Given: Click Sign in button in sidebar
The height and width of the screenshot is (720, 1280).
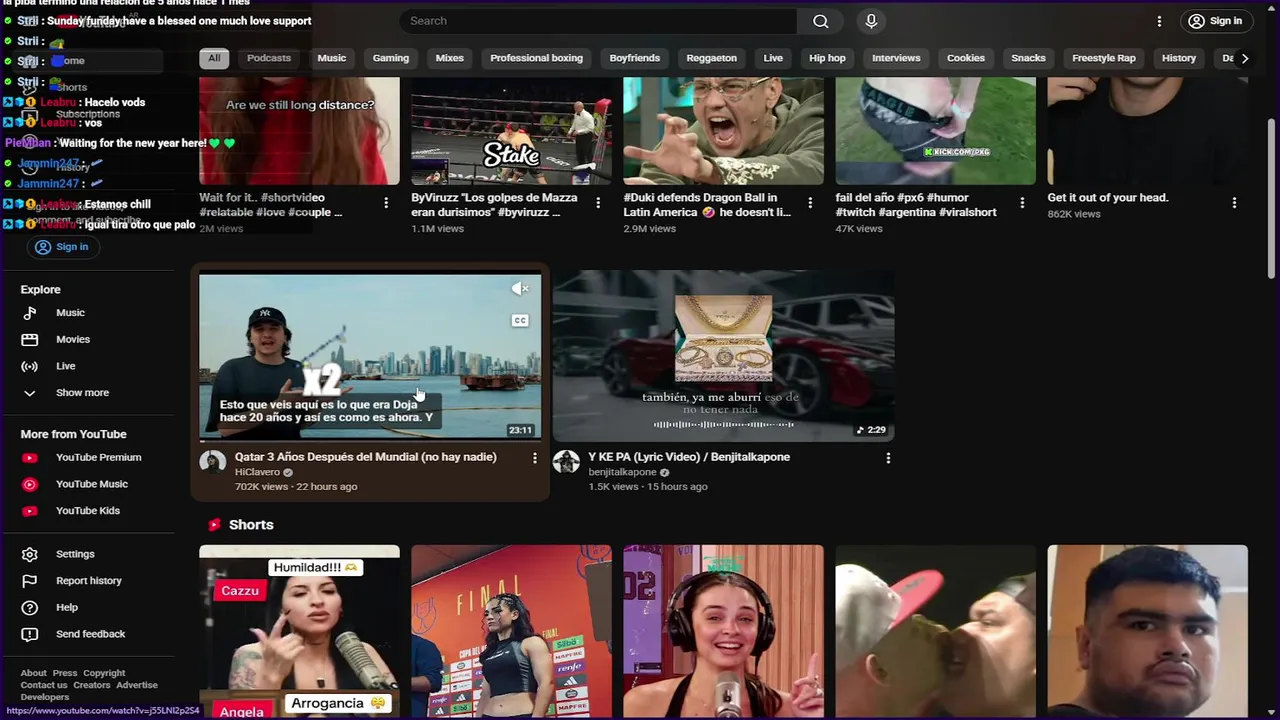Looking at the screenshot, I should coord(62,247).
